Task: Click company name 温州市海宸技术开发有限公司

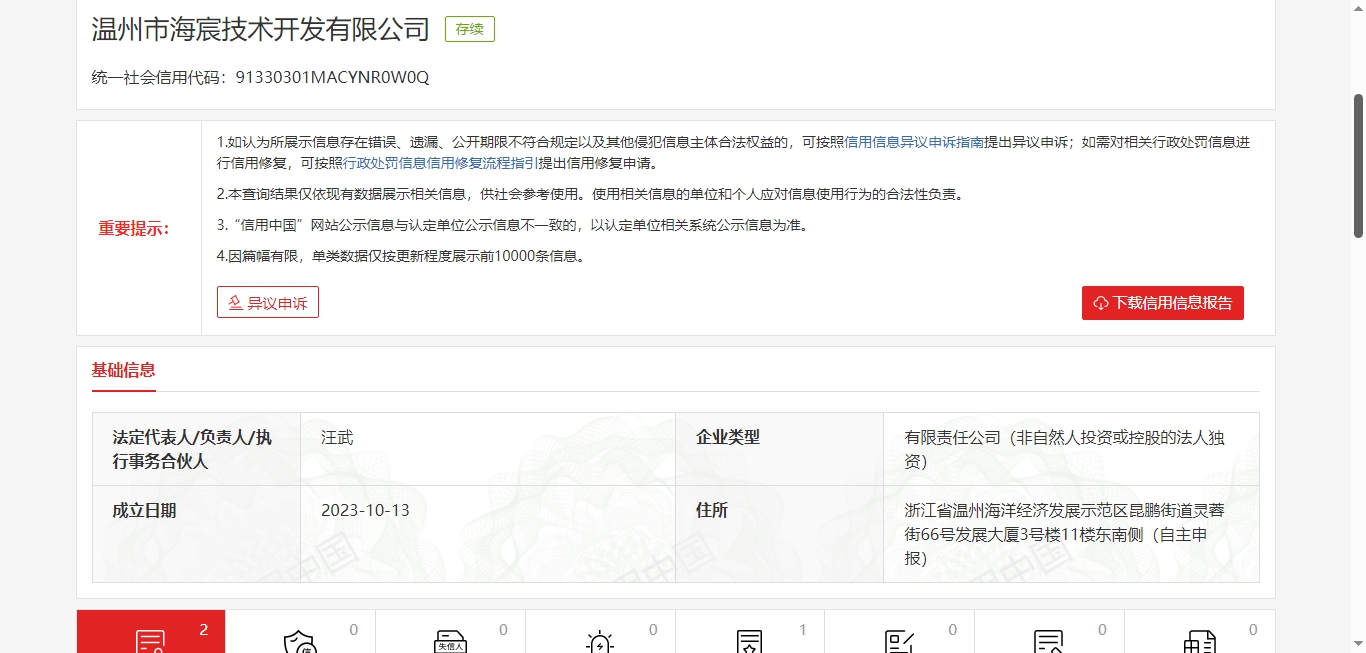Action: pos(261,29)
